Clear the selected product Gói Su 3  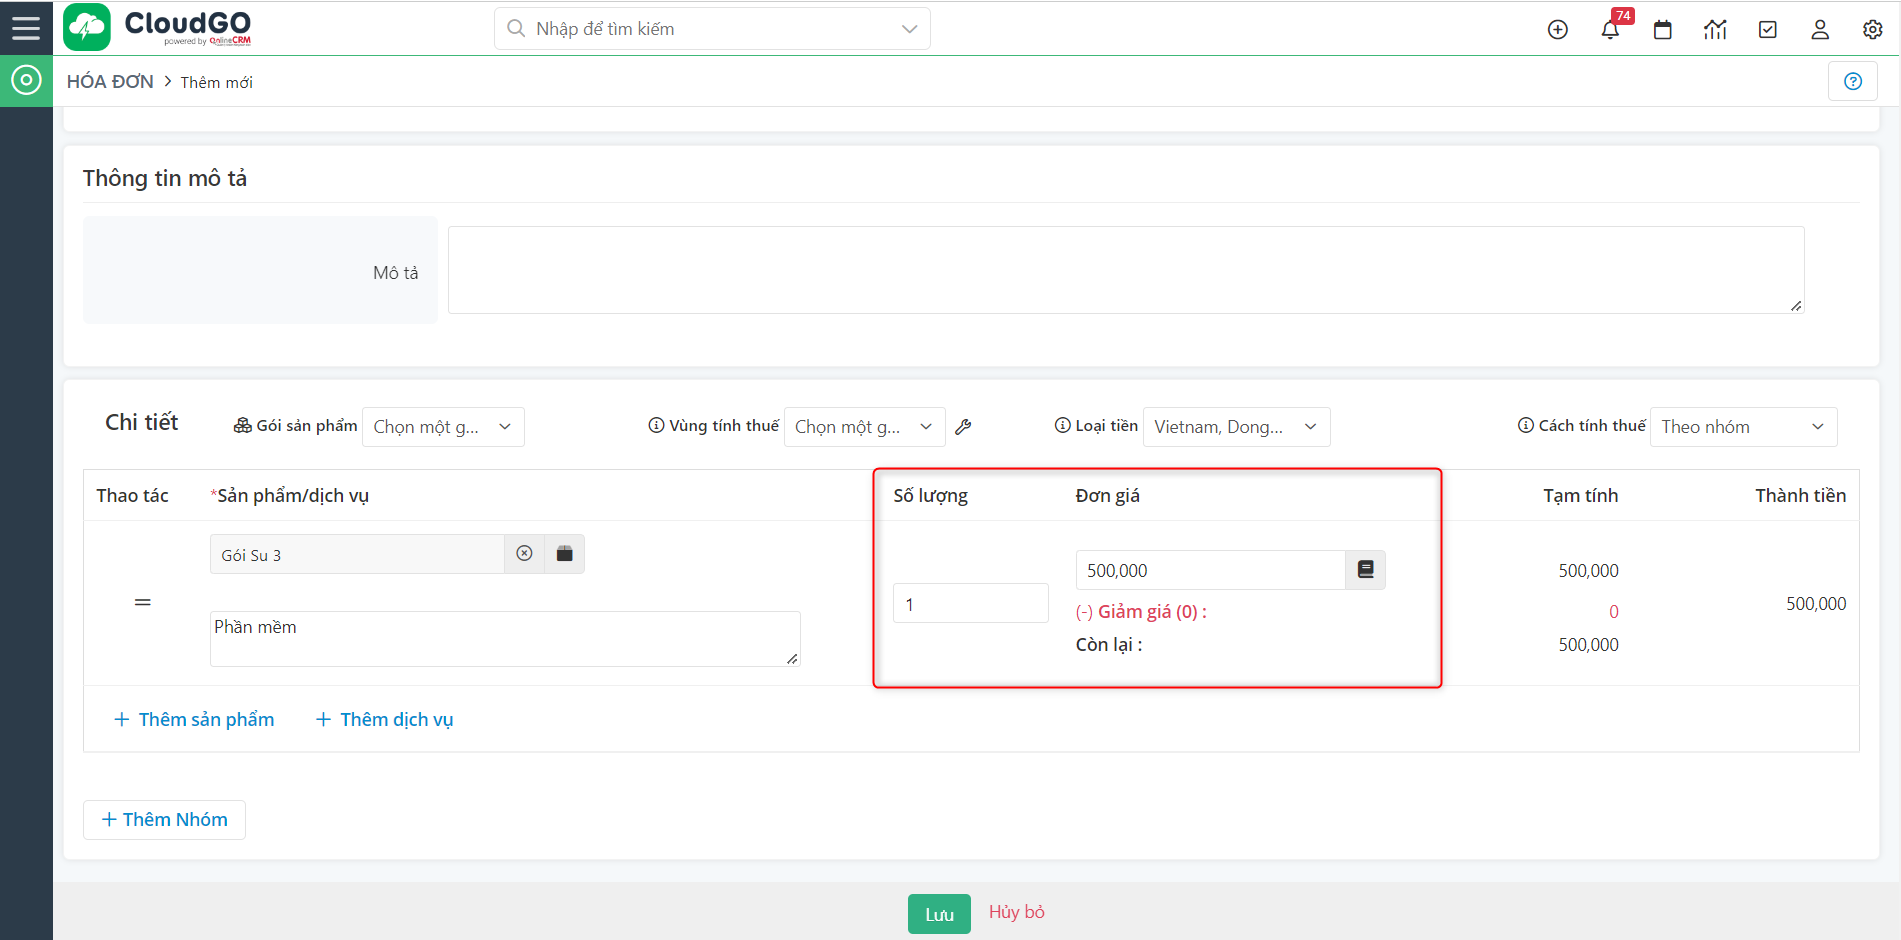[x=524, y=554]
